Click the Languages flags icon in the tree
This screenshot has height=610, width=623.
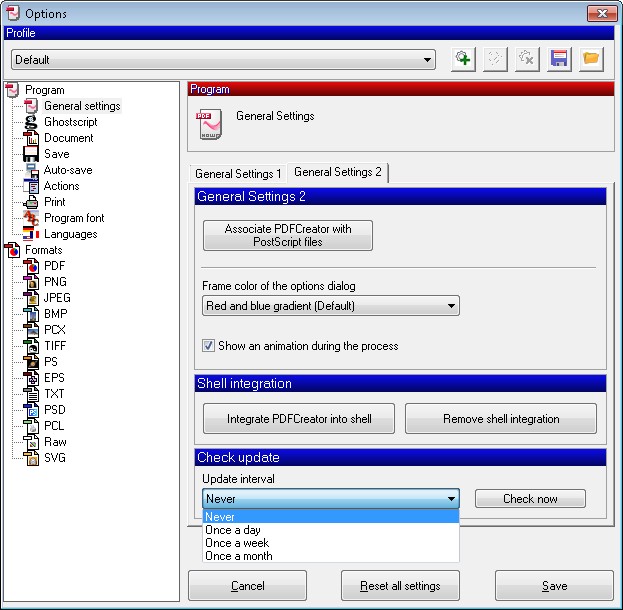pyautogui.click(x=31, y=234)
